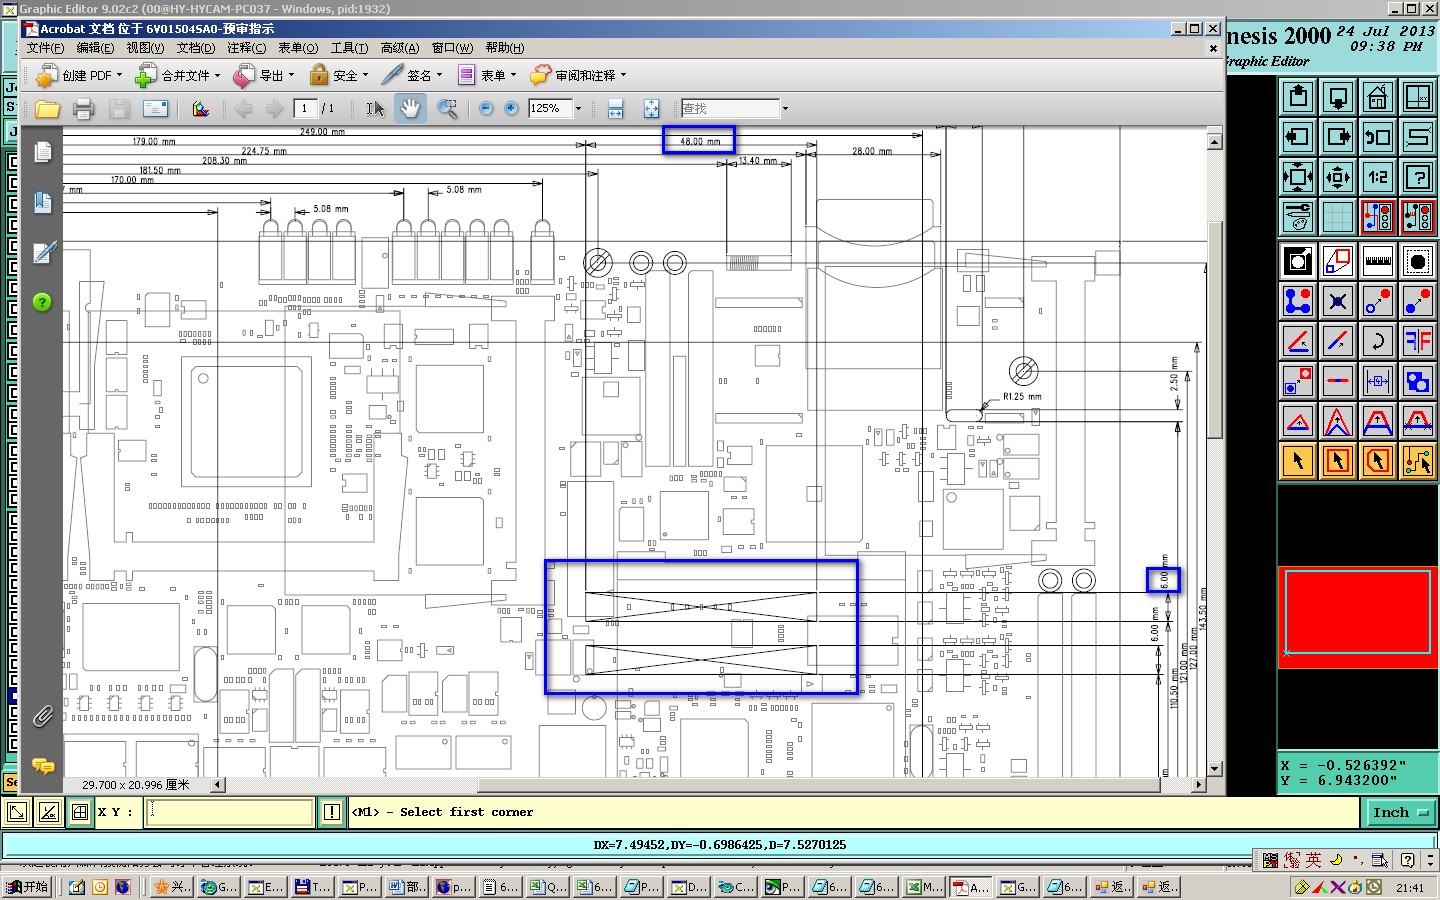Click the mirror F flip icon

(1418, 341)
